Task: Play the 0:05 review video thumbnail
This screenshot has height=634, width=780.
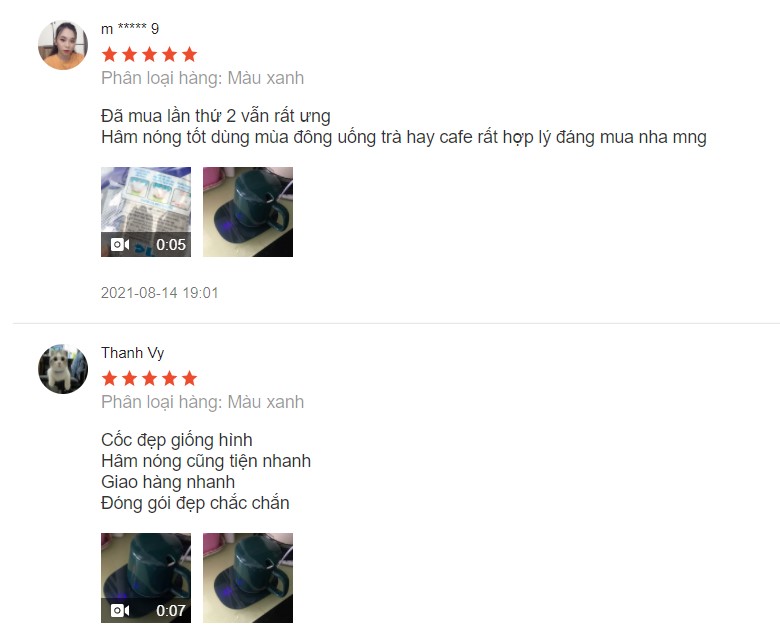Action: coord(146,212)
